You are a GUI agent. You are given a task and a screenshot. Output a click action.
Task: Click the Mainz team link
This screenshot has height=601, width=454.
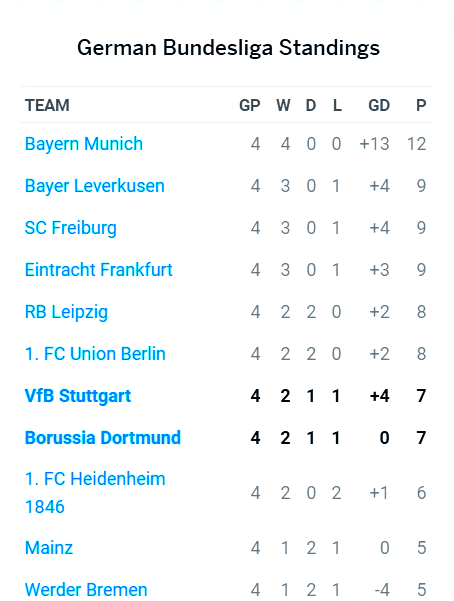(x=49, y=548)
